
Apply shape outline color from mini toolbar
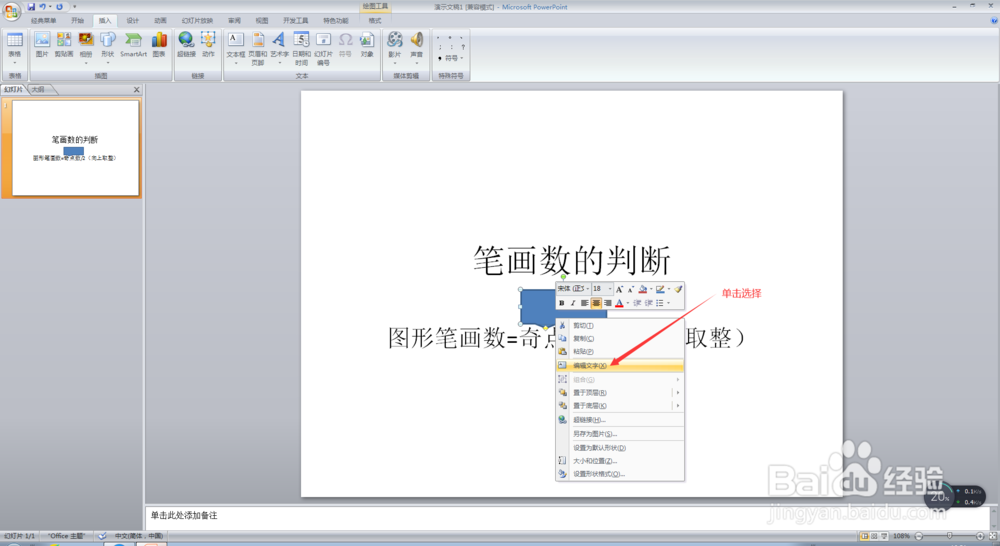click(x=660, y=290)
